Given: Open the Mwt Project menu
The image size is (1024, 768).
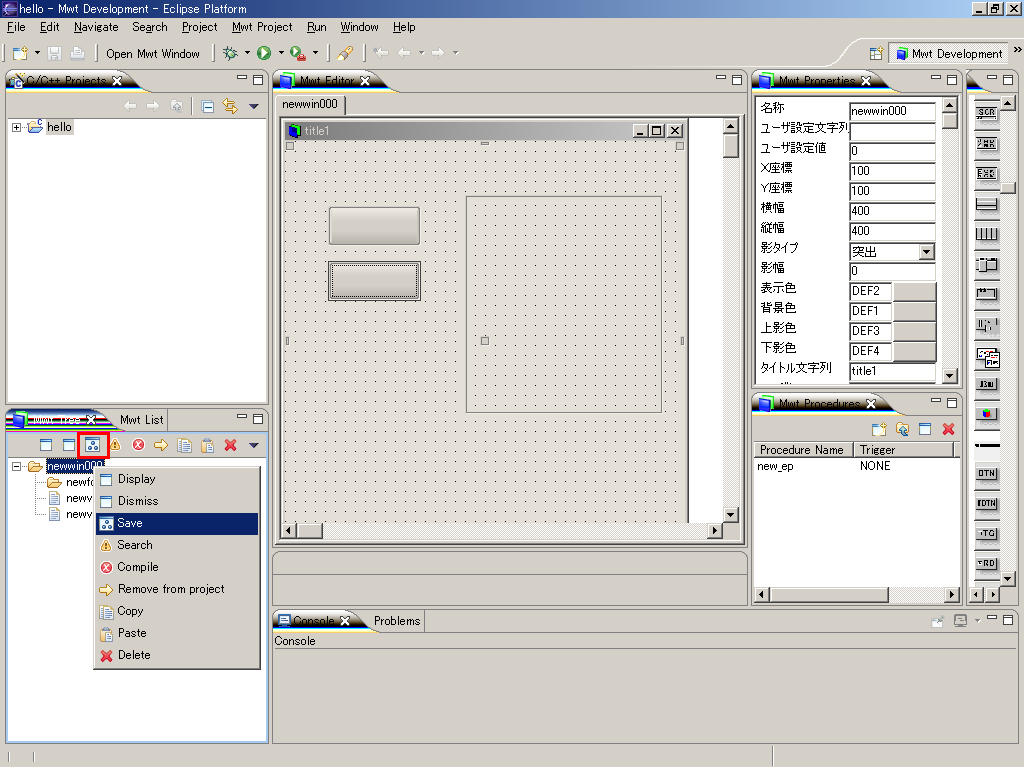Looking at the screenshot, I should 262,27.
